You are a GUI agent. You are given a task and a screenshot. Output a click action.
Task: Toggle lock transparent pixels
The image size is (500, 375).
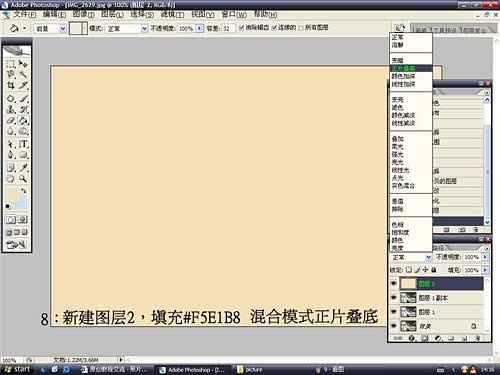pyautogui.click(x=409, y=270)
